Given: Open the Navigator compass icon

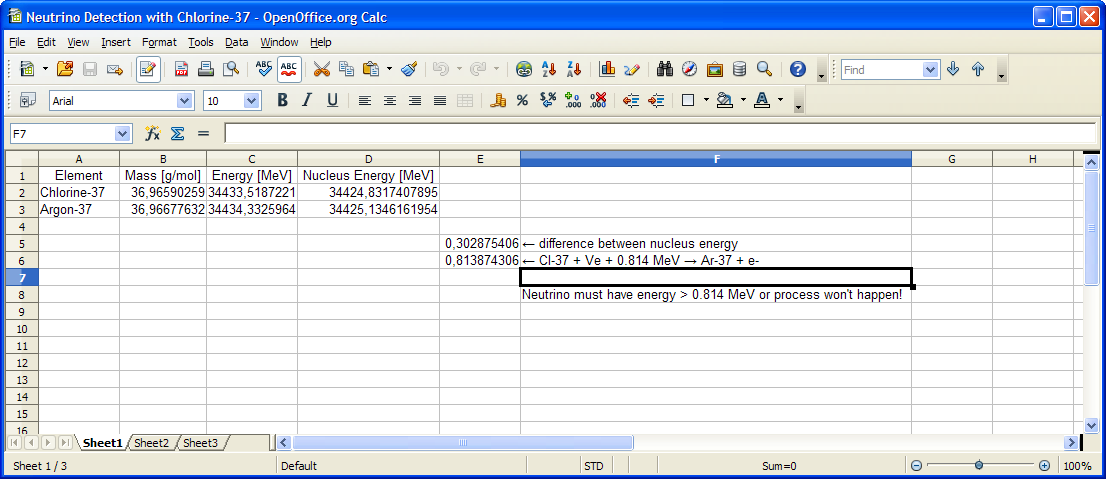Looking at the screenshot, I should [x=689, y=70].
